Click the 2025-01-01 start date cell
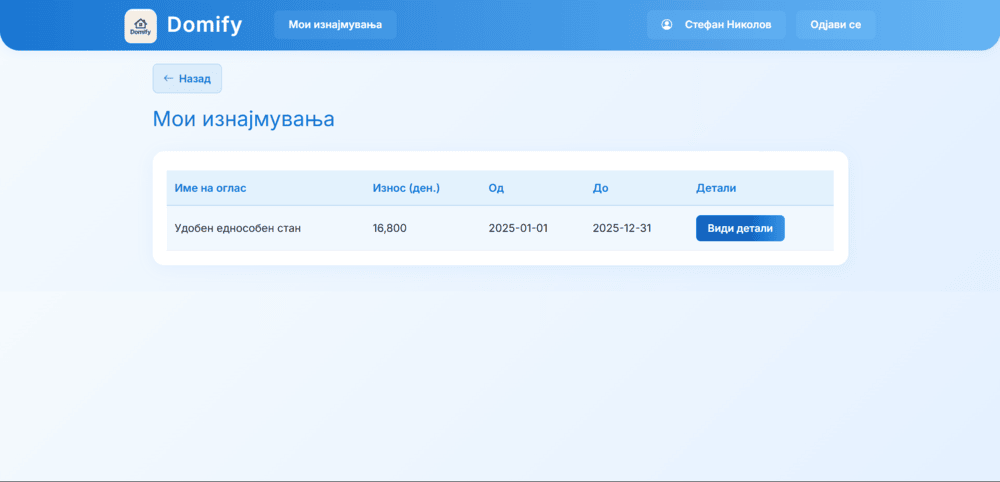Screen dimensions: 1000x482 (x=518, y=228)
